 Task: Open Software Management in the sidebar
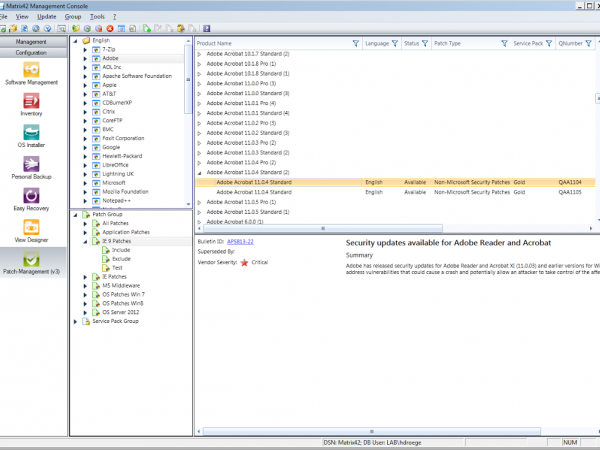31,73
